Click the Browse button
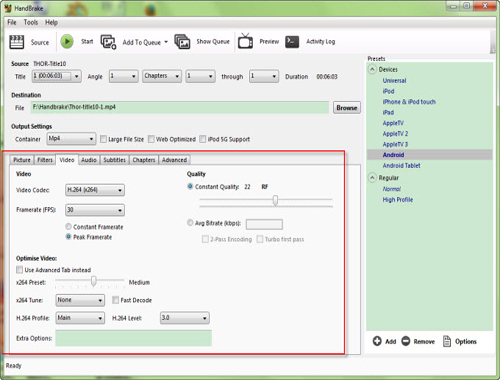The width and height of the screenshot is (500, 380). (347, 108)
